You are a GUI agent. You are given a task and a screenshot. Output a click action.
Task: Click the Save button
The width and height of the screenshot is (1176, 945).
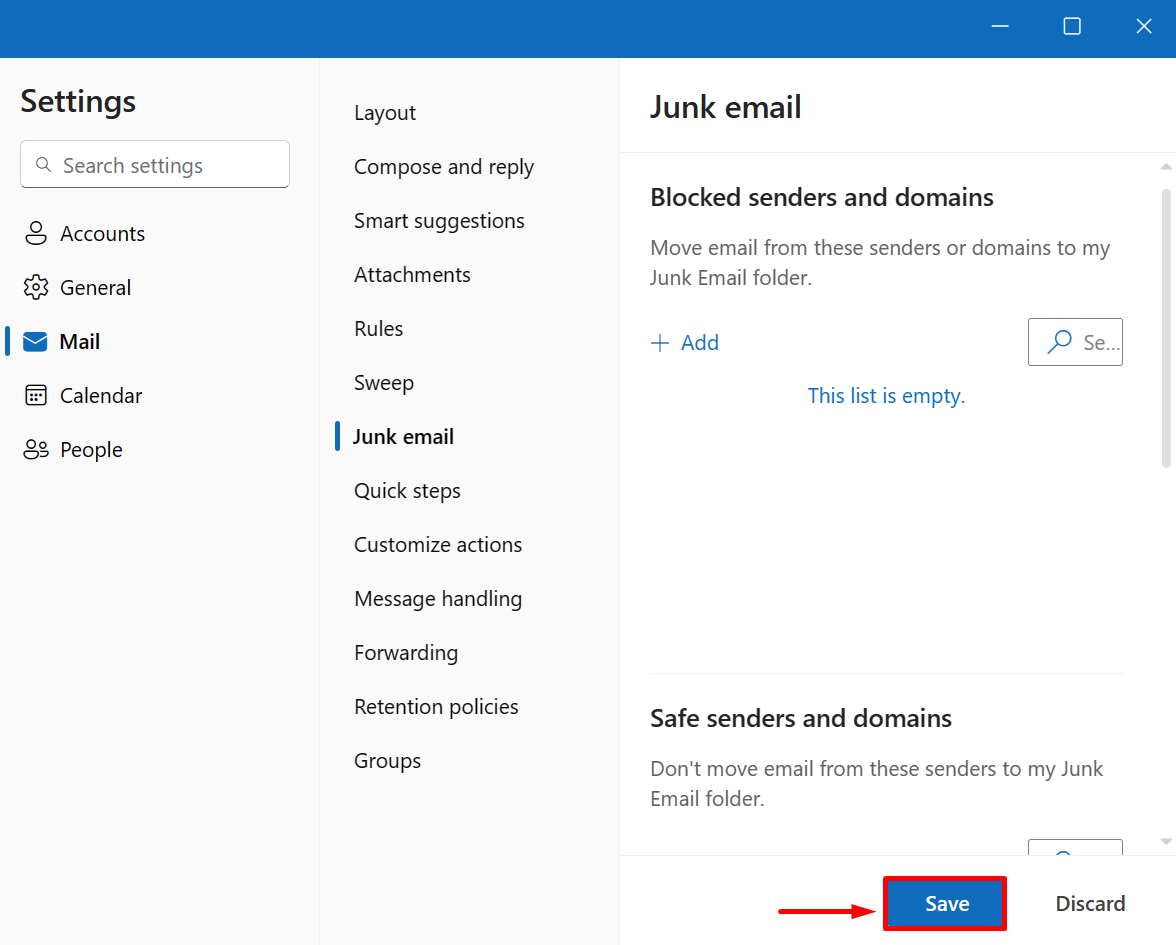pos(945,904)
